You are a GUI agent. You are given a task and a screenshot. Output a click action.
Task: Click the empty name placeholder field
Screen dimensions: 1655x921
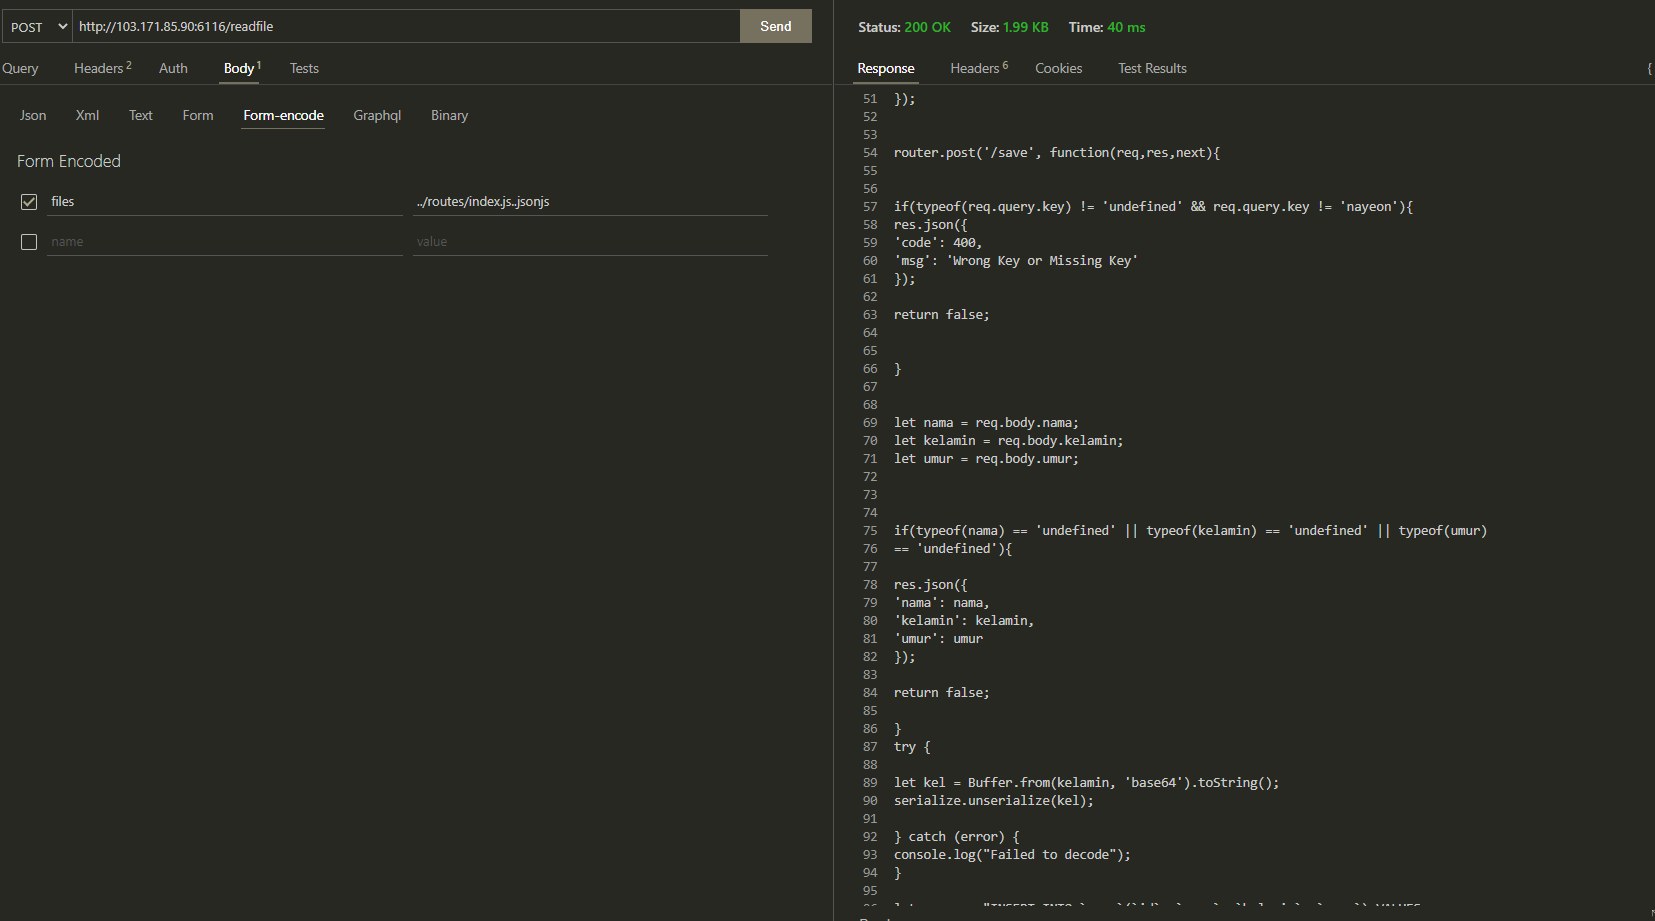coord(225,241)
